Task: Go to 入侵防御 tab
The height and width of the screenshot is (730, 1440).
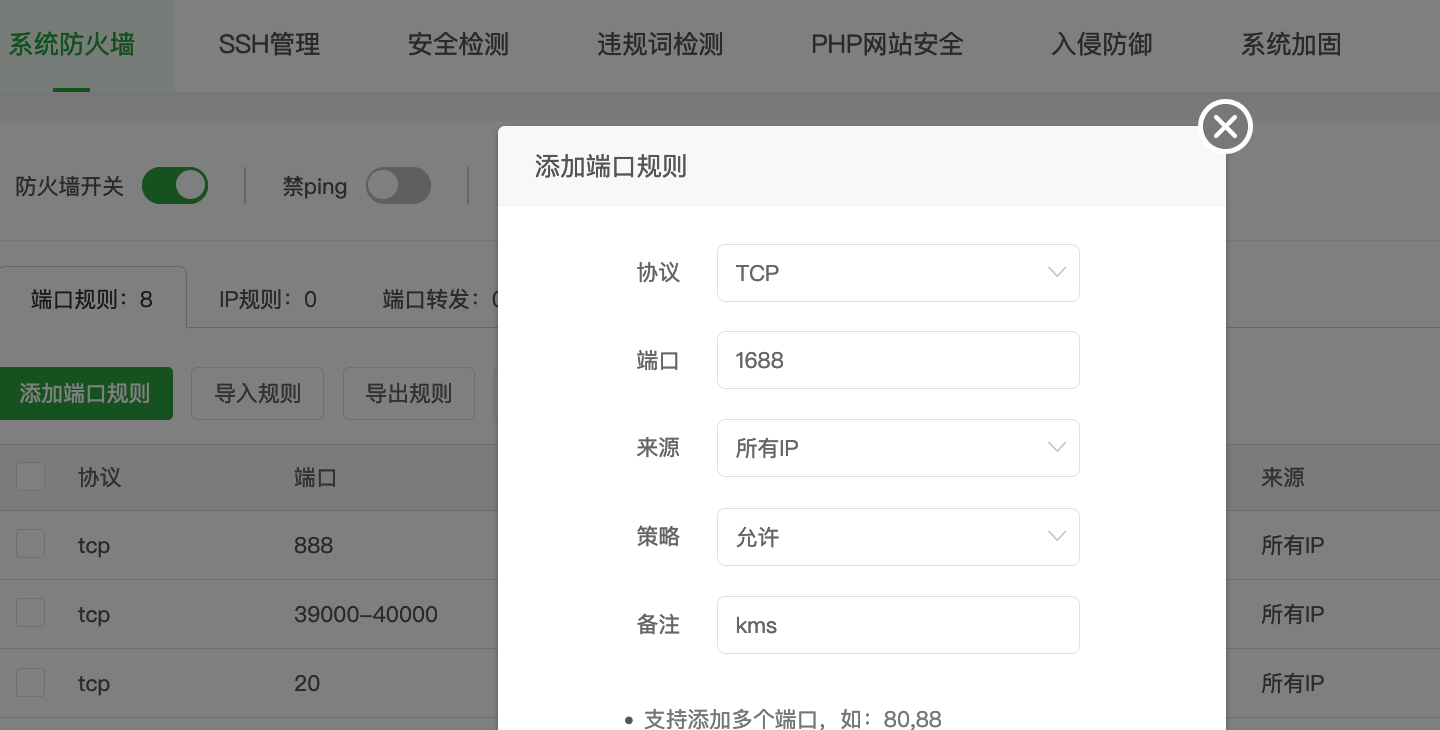Action: tap(1101, 45)
